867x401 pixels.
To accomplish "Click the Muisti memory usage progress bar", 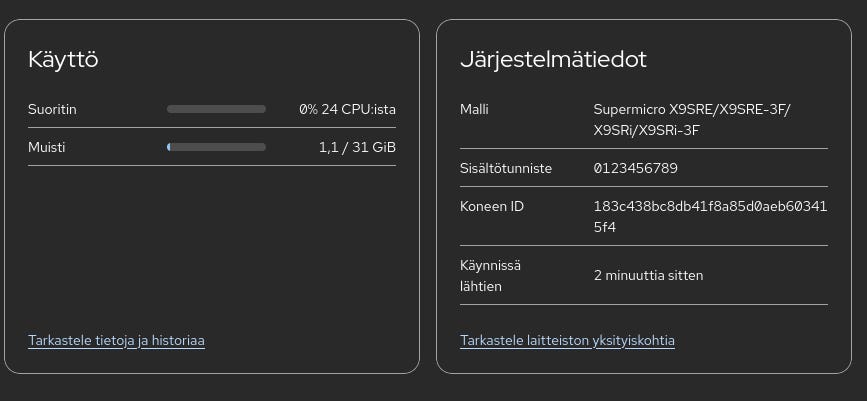I will click(216, 147).
